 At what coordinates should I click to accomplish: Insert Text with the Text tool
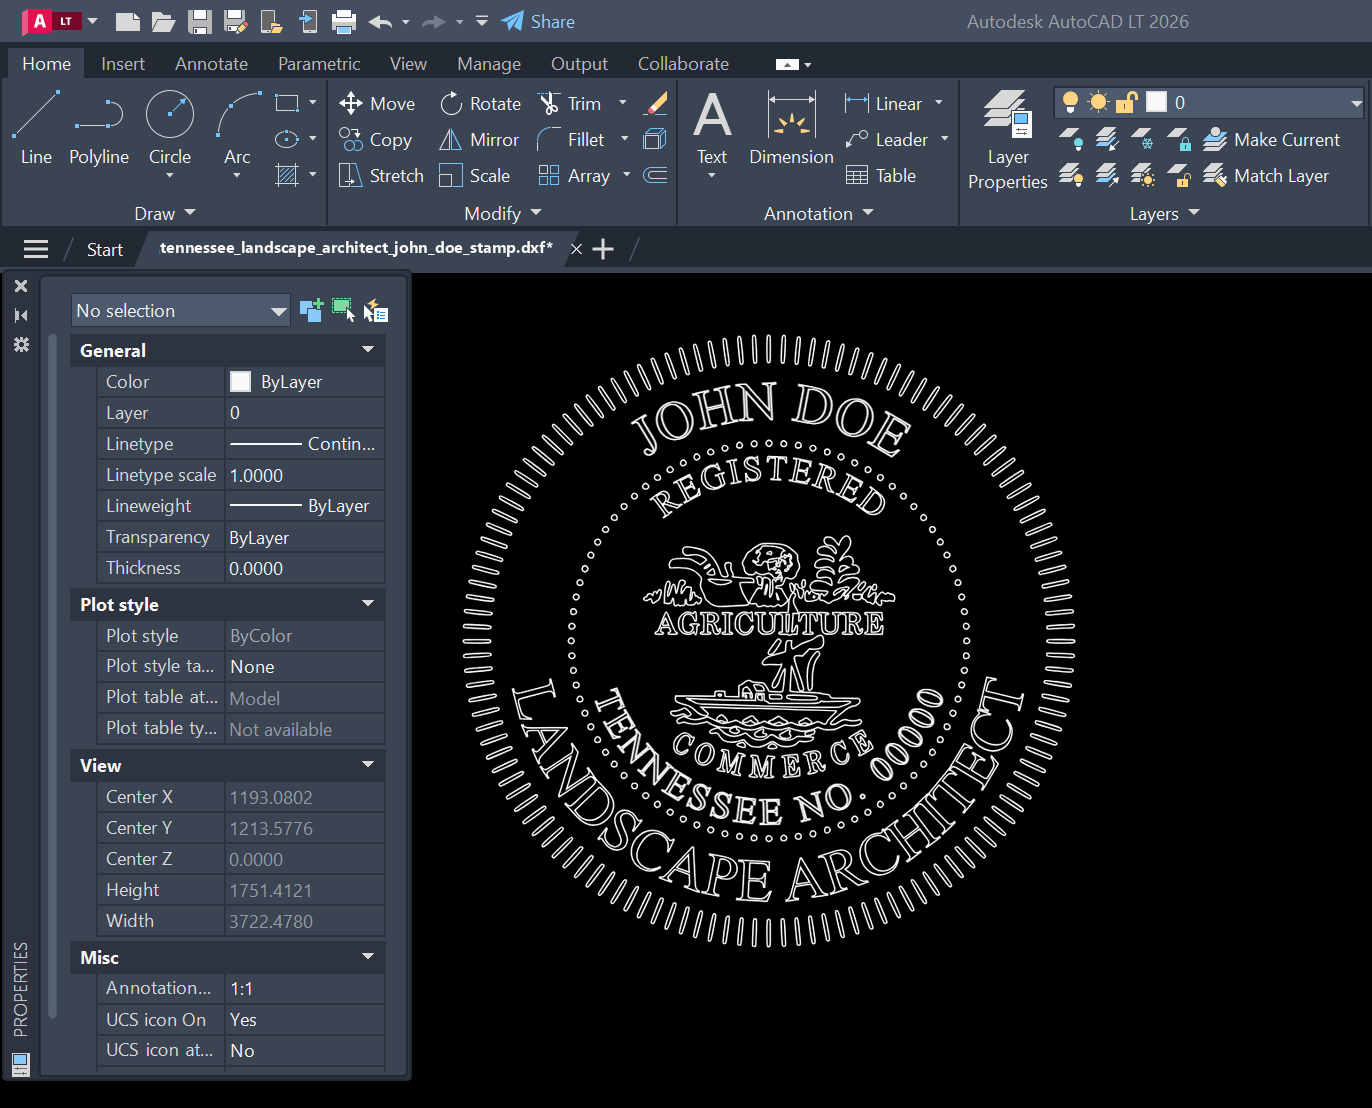click(x=712, y=128)
